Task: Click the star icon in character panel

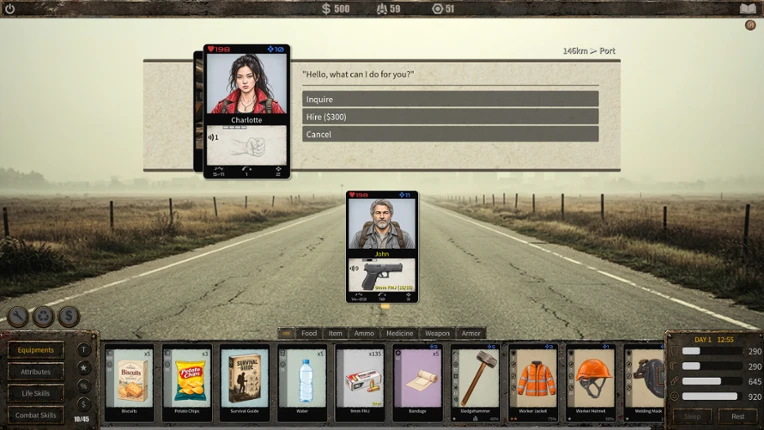Action: (84, 368)
